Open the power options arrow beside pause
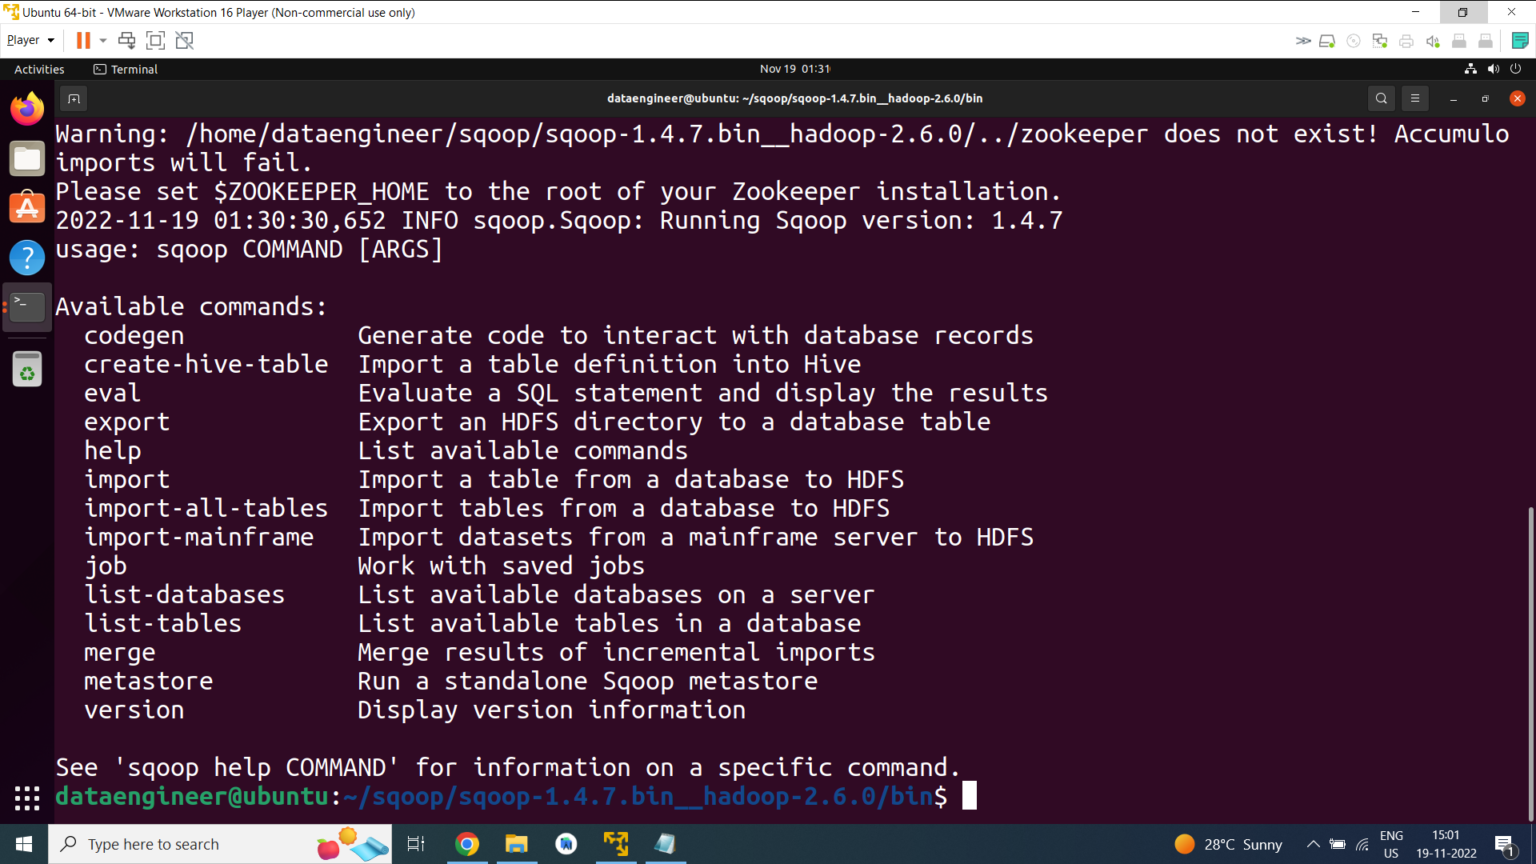The width and height of the screenshot is (1536, 864). pyautogui.click(x=103, y=41)
